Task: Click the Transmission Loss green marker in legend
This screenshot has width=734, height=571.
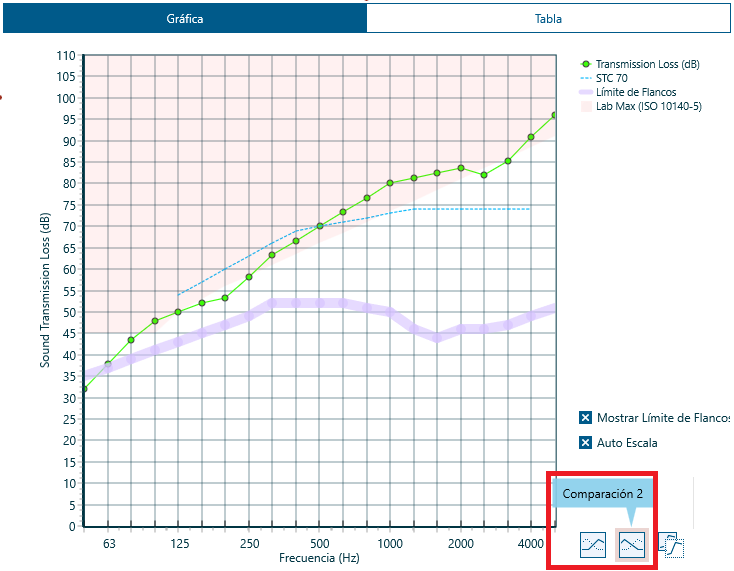Action: 586,64
